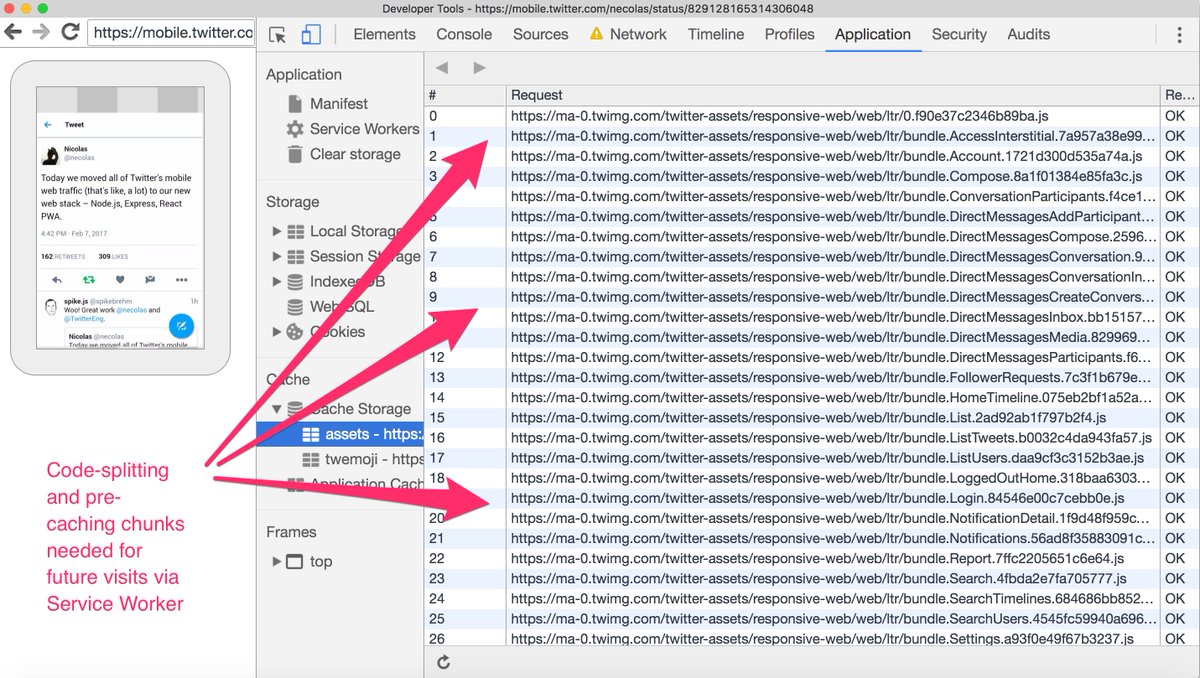Image resolution: width=1200 pixels, height=678 pixels.
Task: Expand the Cookies tree node
Action: 277,332
